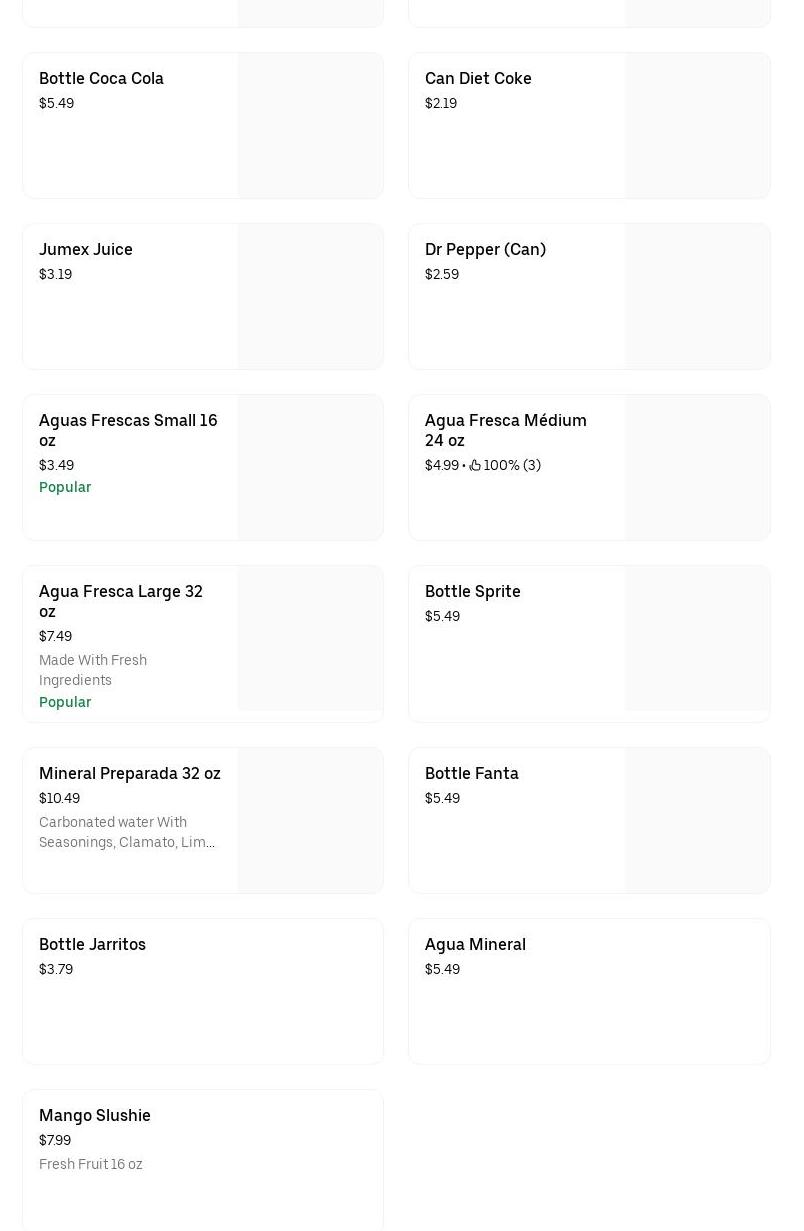Screen dimensions: 804x1231
Task: Open the Bottle Jarritos item
Action: pyautogui.click(x=92, y=944)
